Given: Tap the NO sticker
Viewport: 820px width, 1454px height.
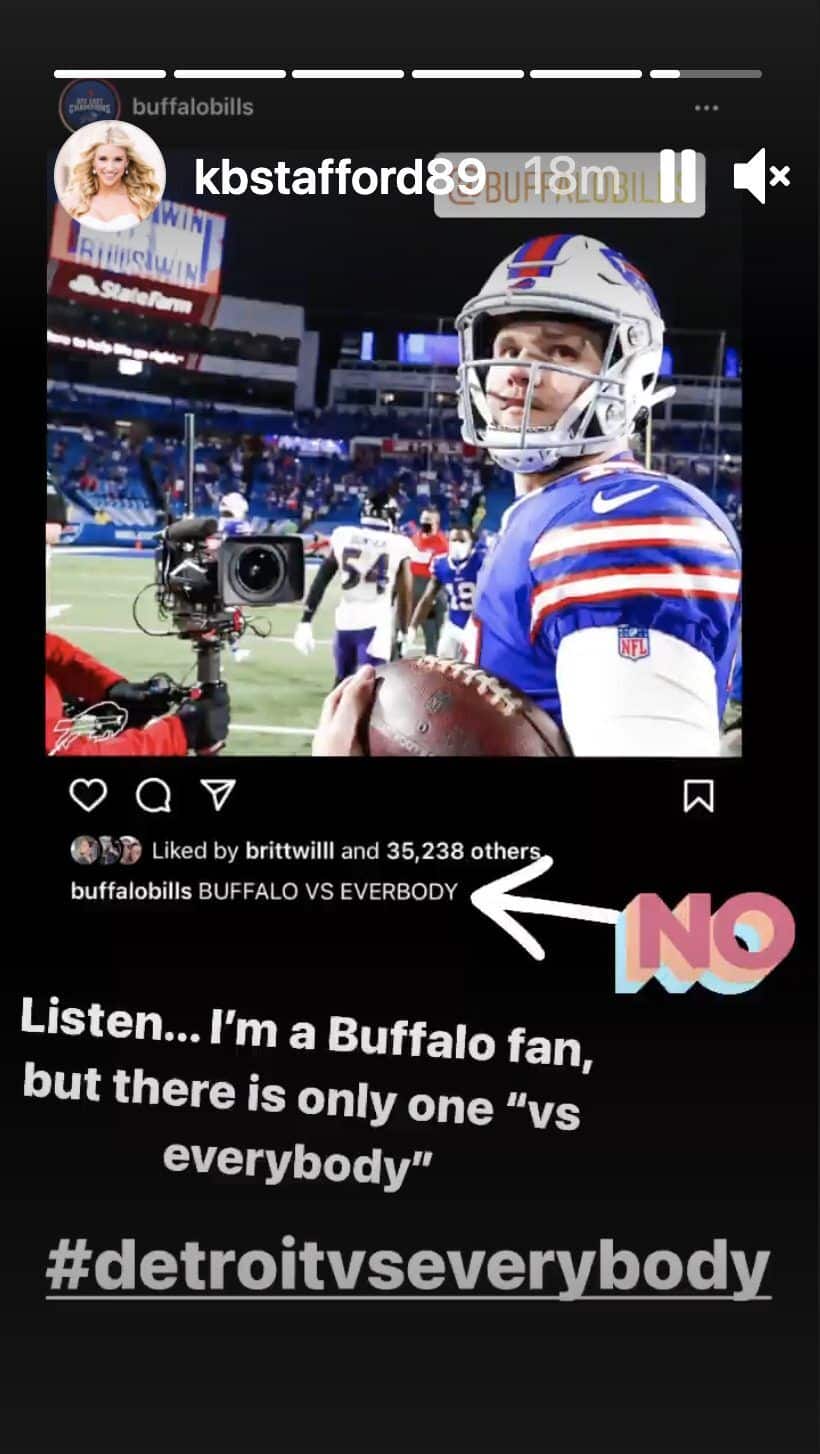Looking at the screenshot, I should (x=705, y=942).
